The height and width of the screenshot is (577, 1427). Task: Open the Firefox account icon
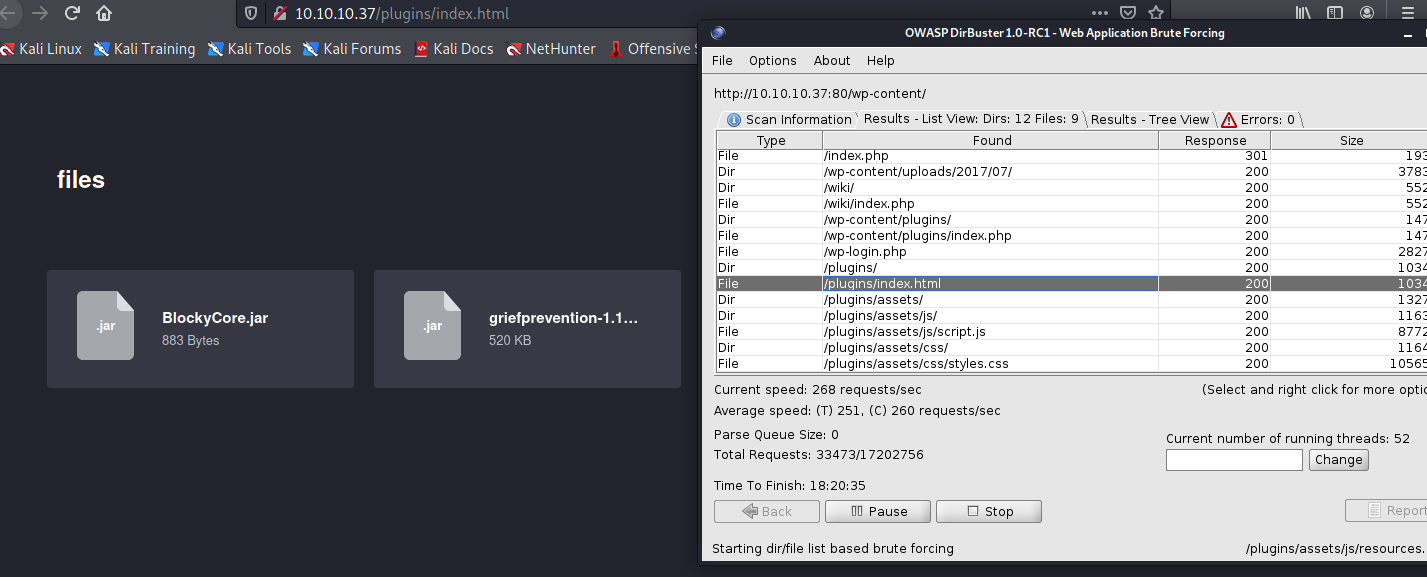tap(1367, 14)
